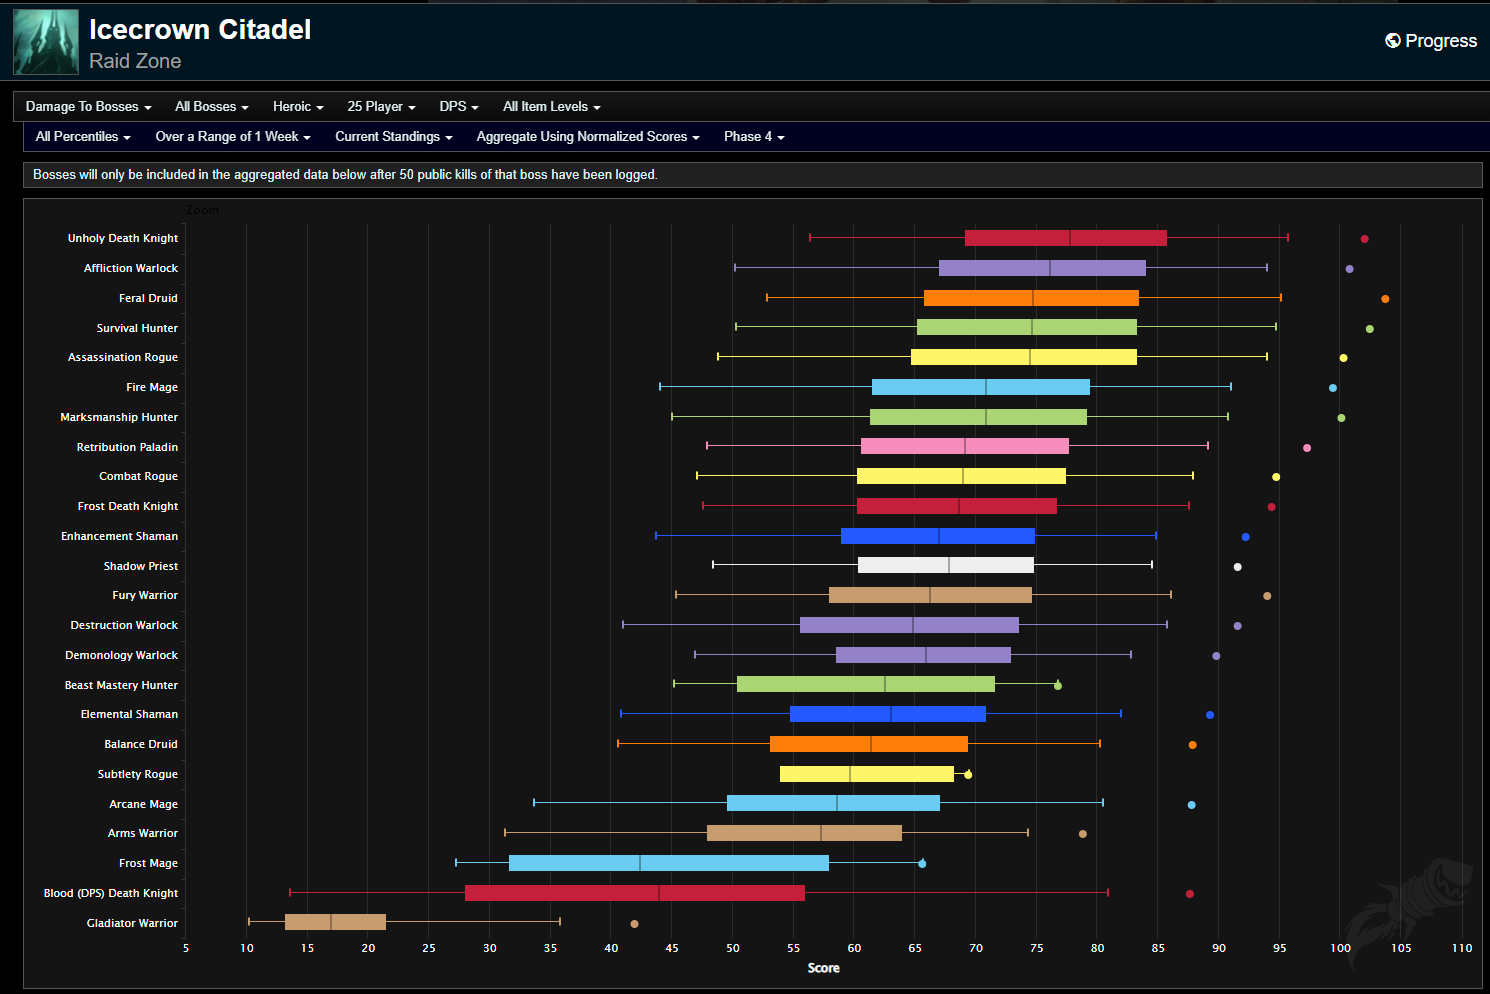This screenshot has width=1490, height=994.
Task: Click the Balance Druid label
Action: coord(141,744)
